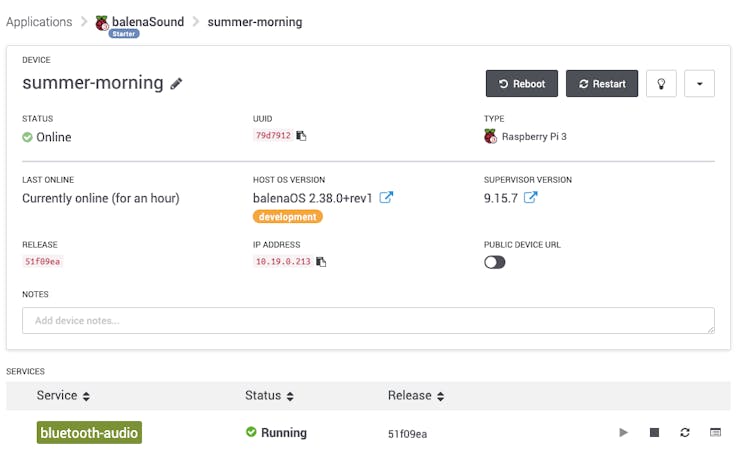Open terminal for bluetooth-audio service
Viewport: 740px width, 476px height.
click(715, 433)
